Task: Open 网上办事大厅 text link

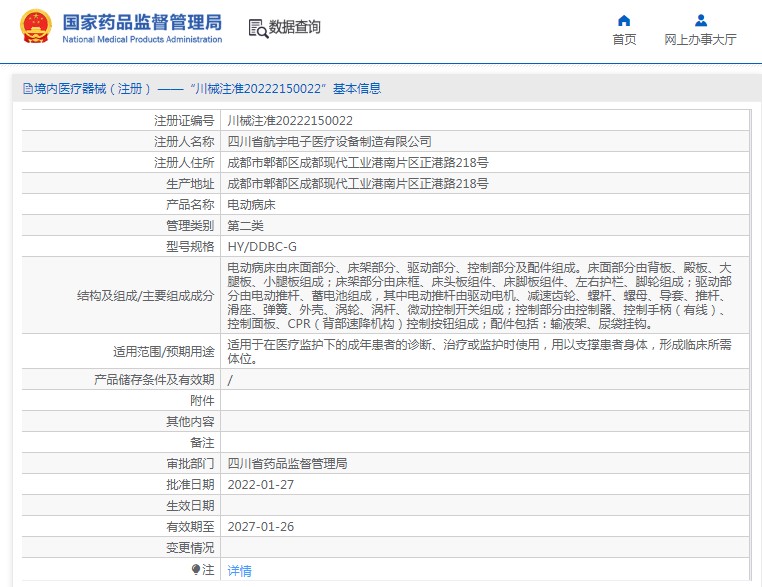Action: [x=700, y=40]
